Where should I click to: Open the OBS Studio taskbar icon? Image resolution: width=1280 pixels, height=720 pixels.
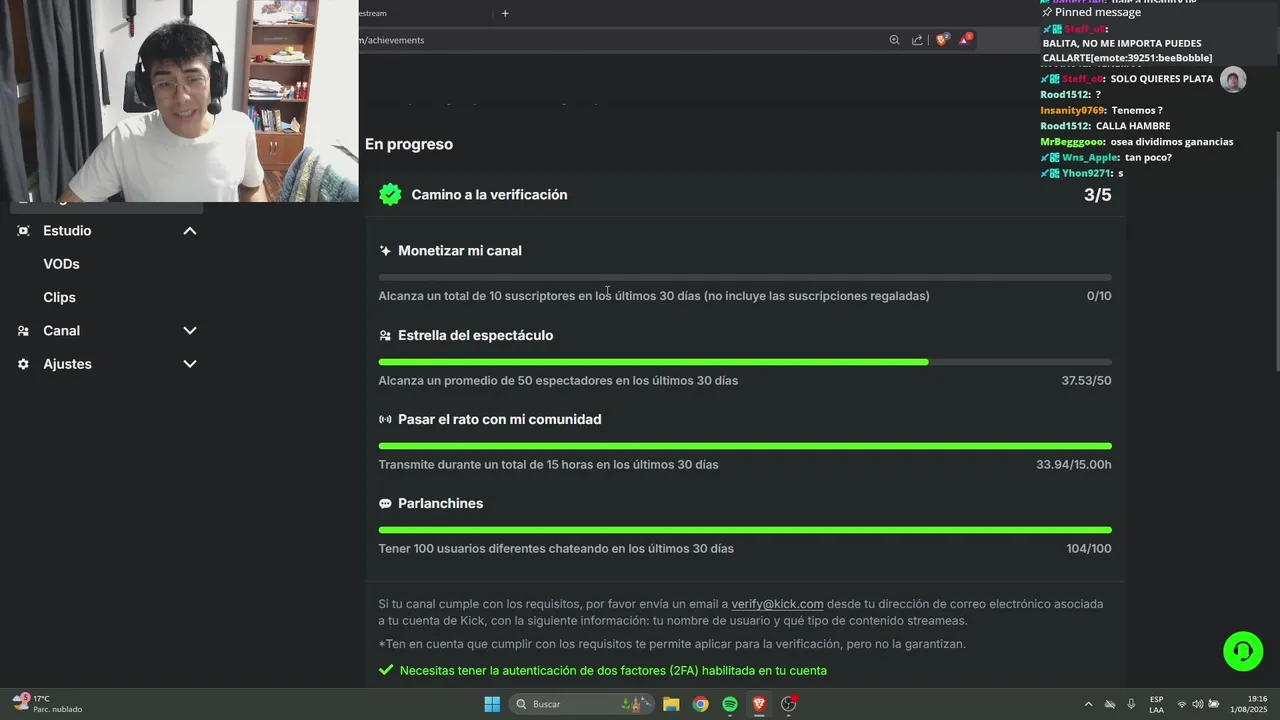click(x=789, y=704)
